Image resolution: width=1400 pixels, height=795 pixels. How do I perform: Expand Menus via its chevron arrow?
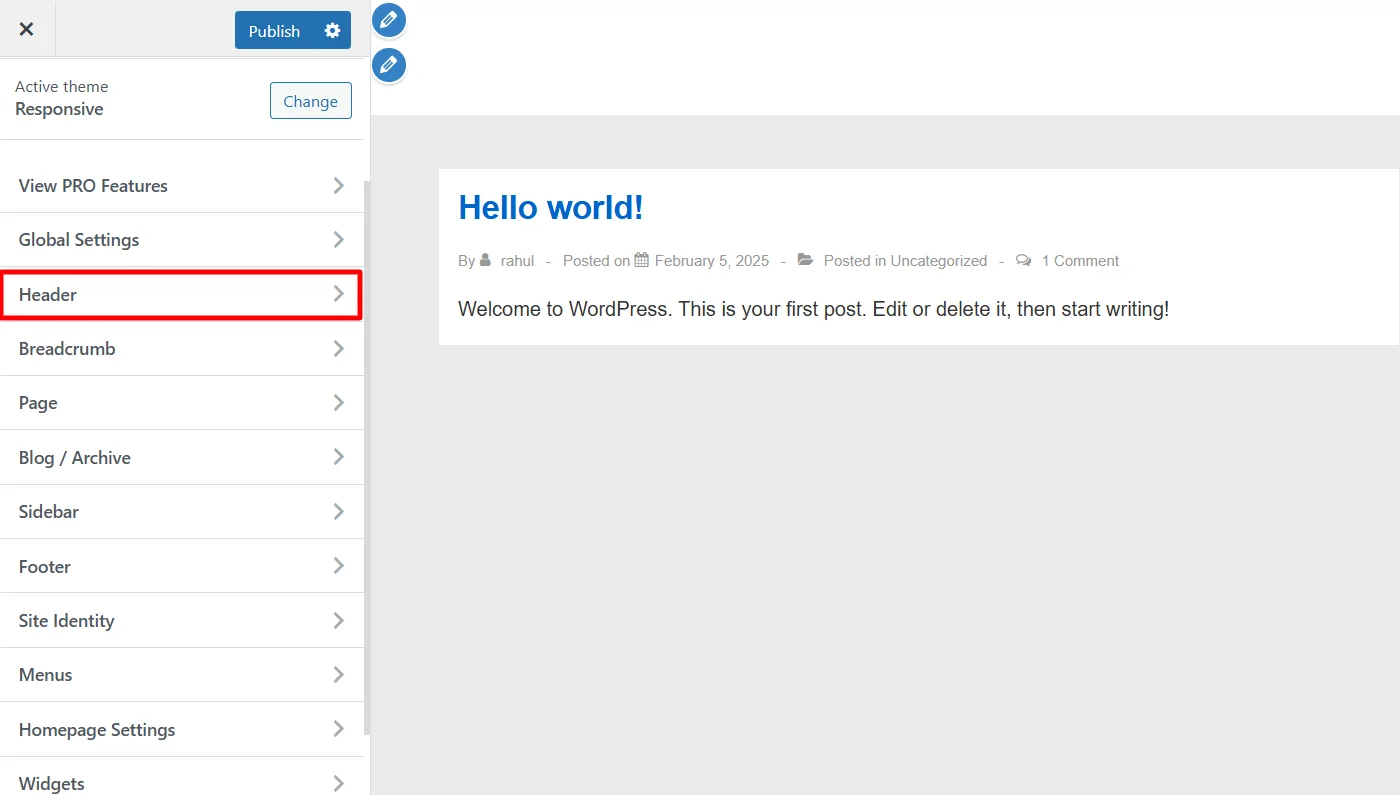pos(339,675)
